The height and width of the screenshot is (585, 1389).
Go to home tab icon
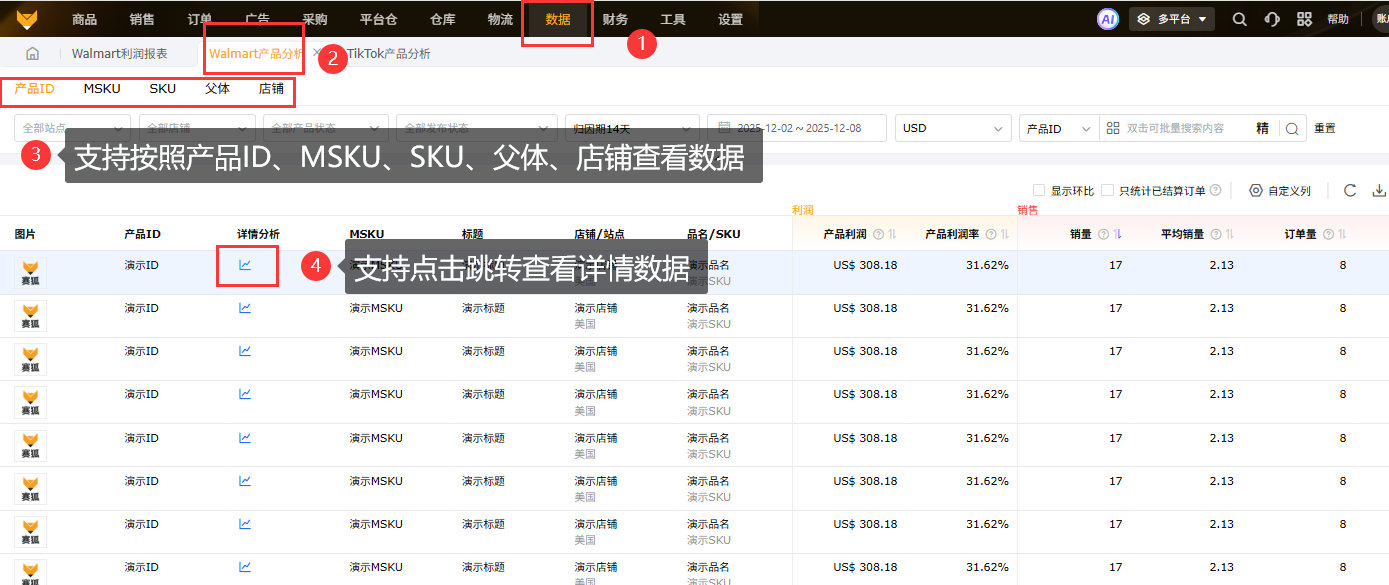click(x=33, y=54)
